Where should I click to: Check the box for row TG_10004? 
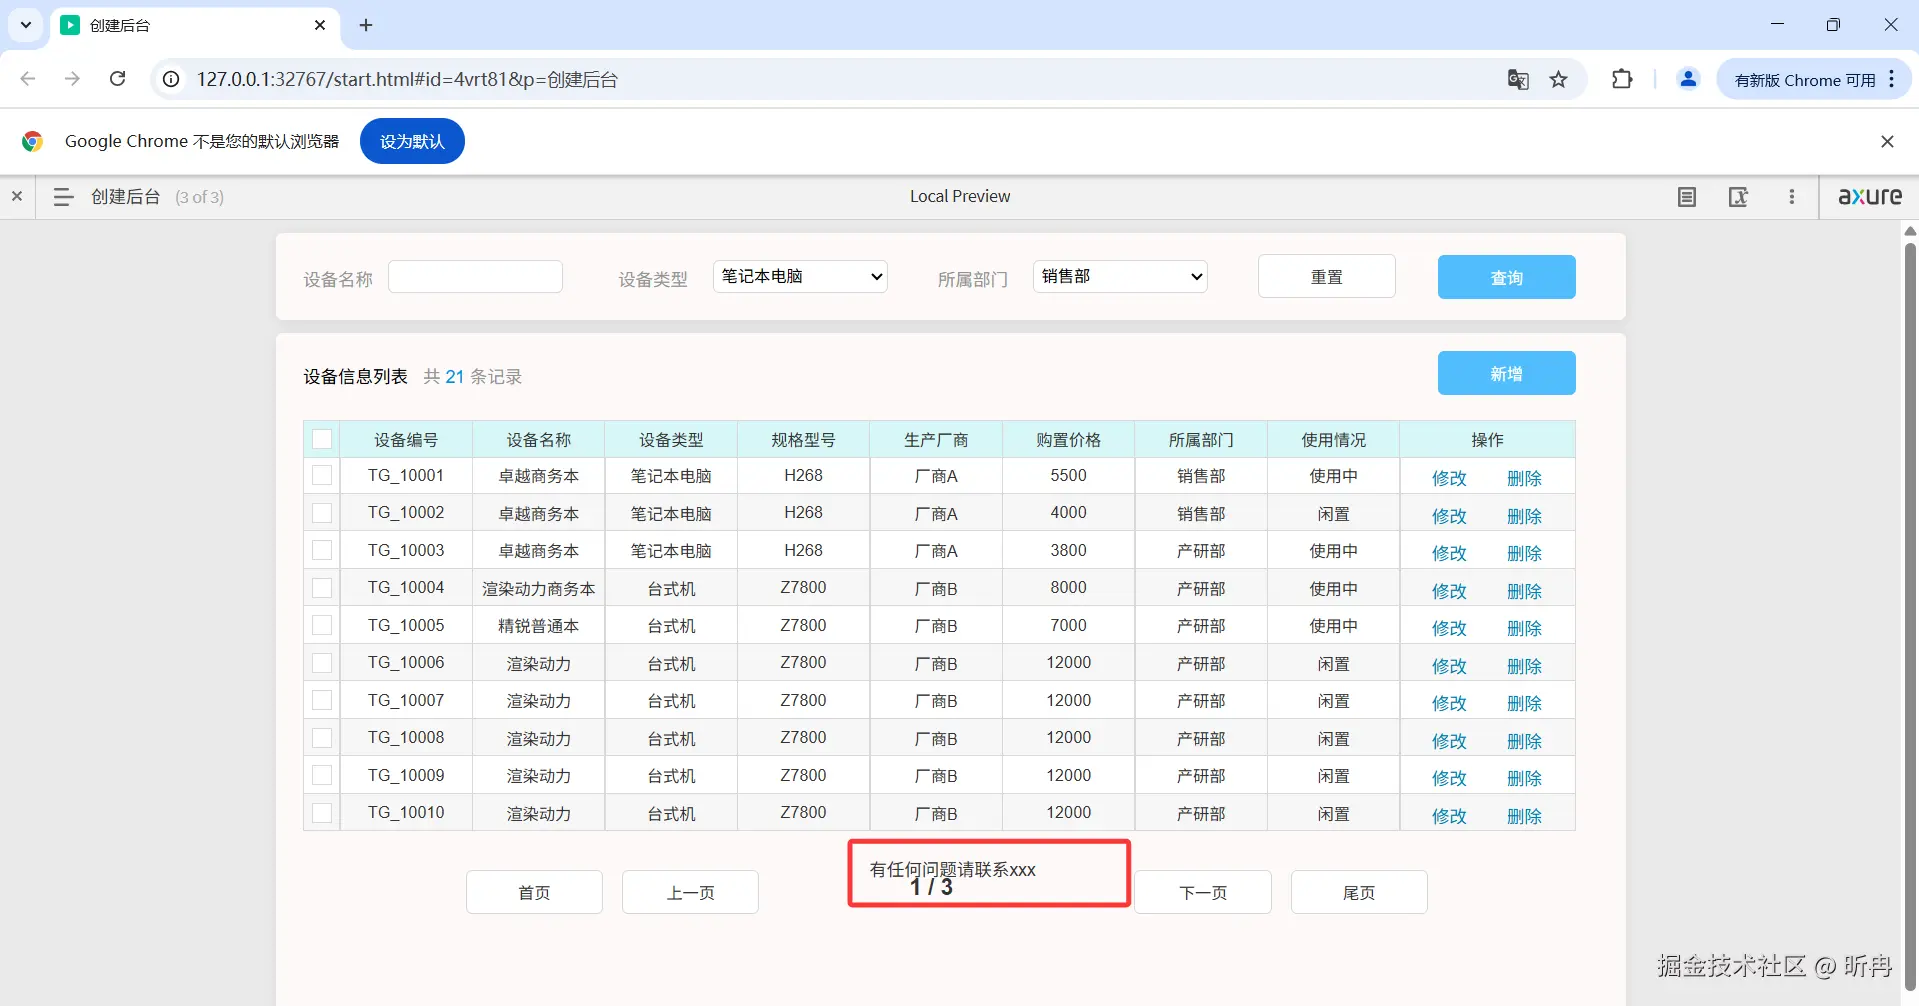click(322, 588)
